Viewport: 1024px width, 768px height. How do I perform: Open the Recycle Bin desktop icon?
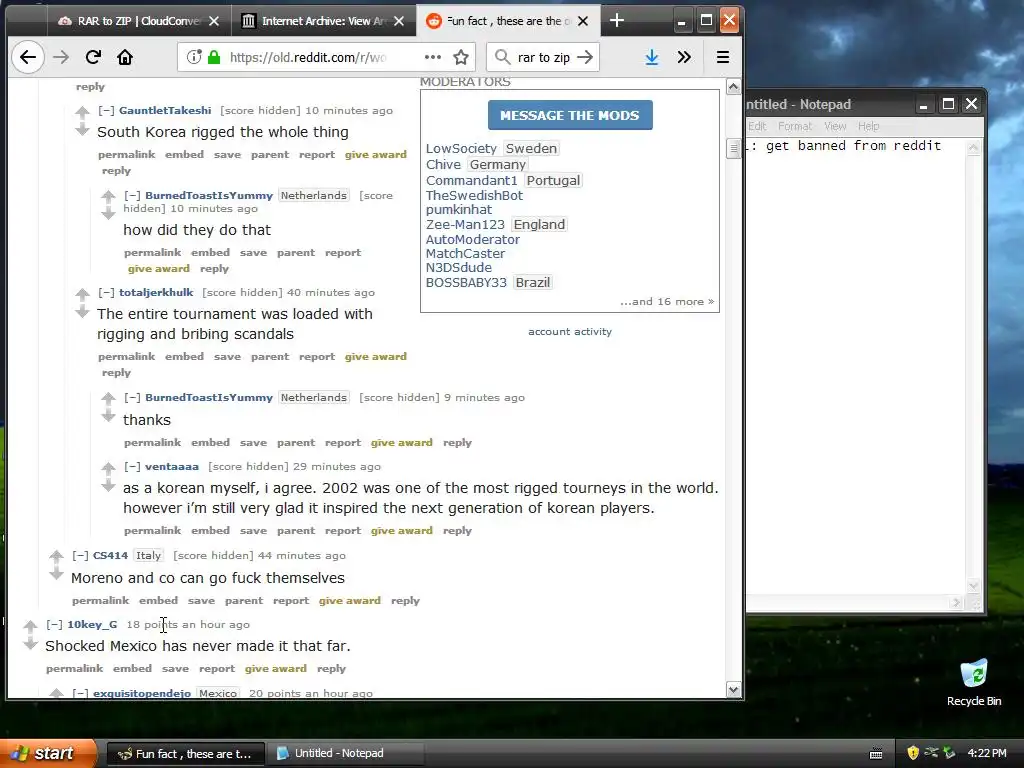pos(974,682)
